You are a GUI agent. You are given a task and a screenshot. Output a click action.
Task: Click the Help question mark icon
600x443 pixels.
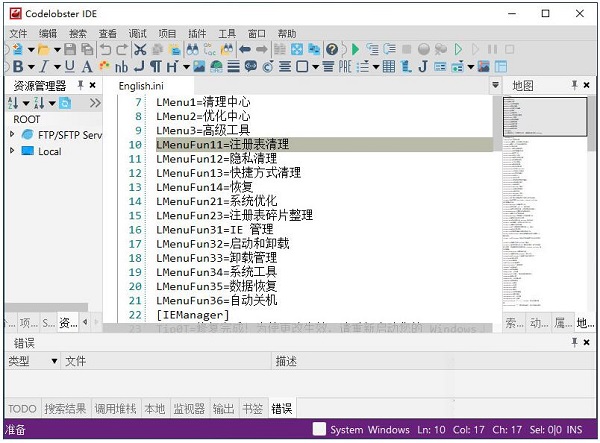click(x=332, y=49)
